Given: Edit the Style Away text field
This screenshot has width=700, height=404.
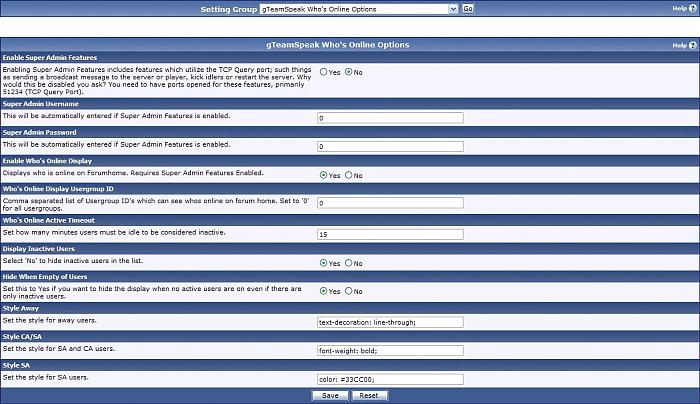Looking at the screenshot, I should [389, 322].
